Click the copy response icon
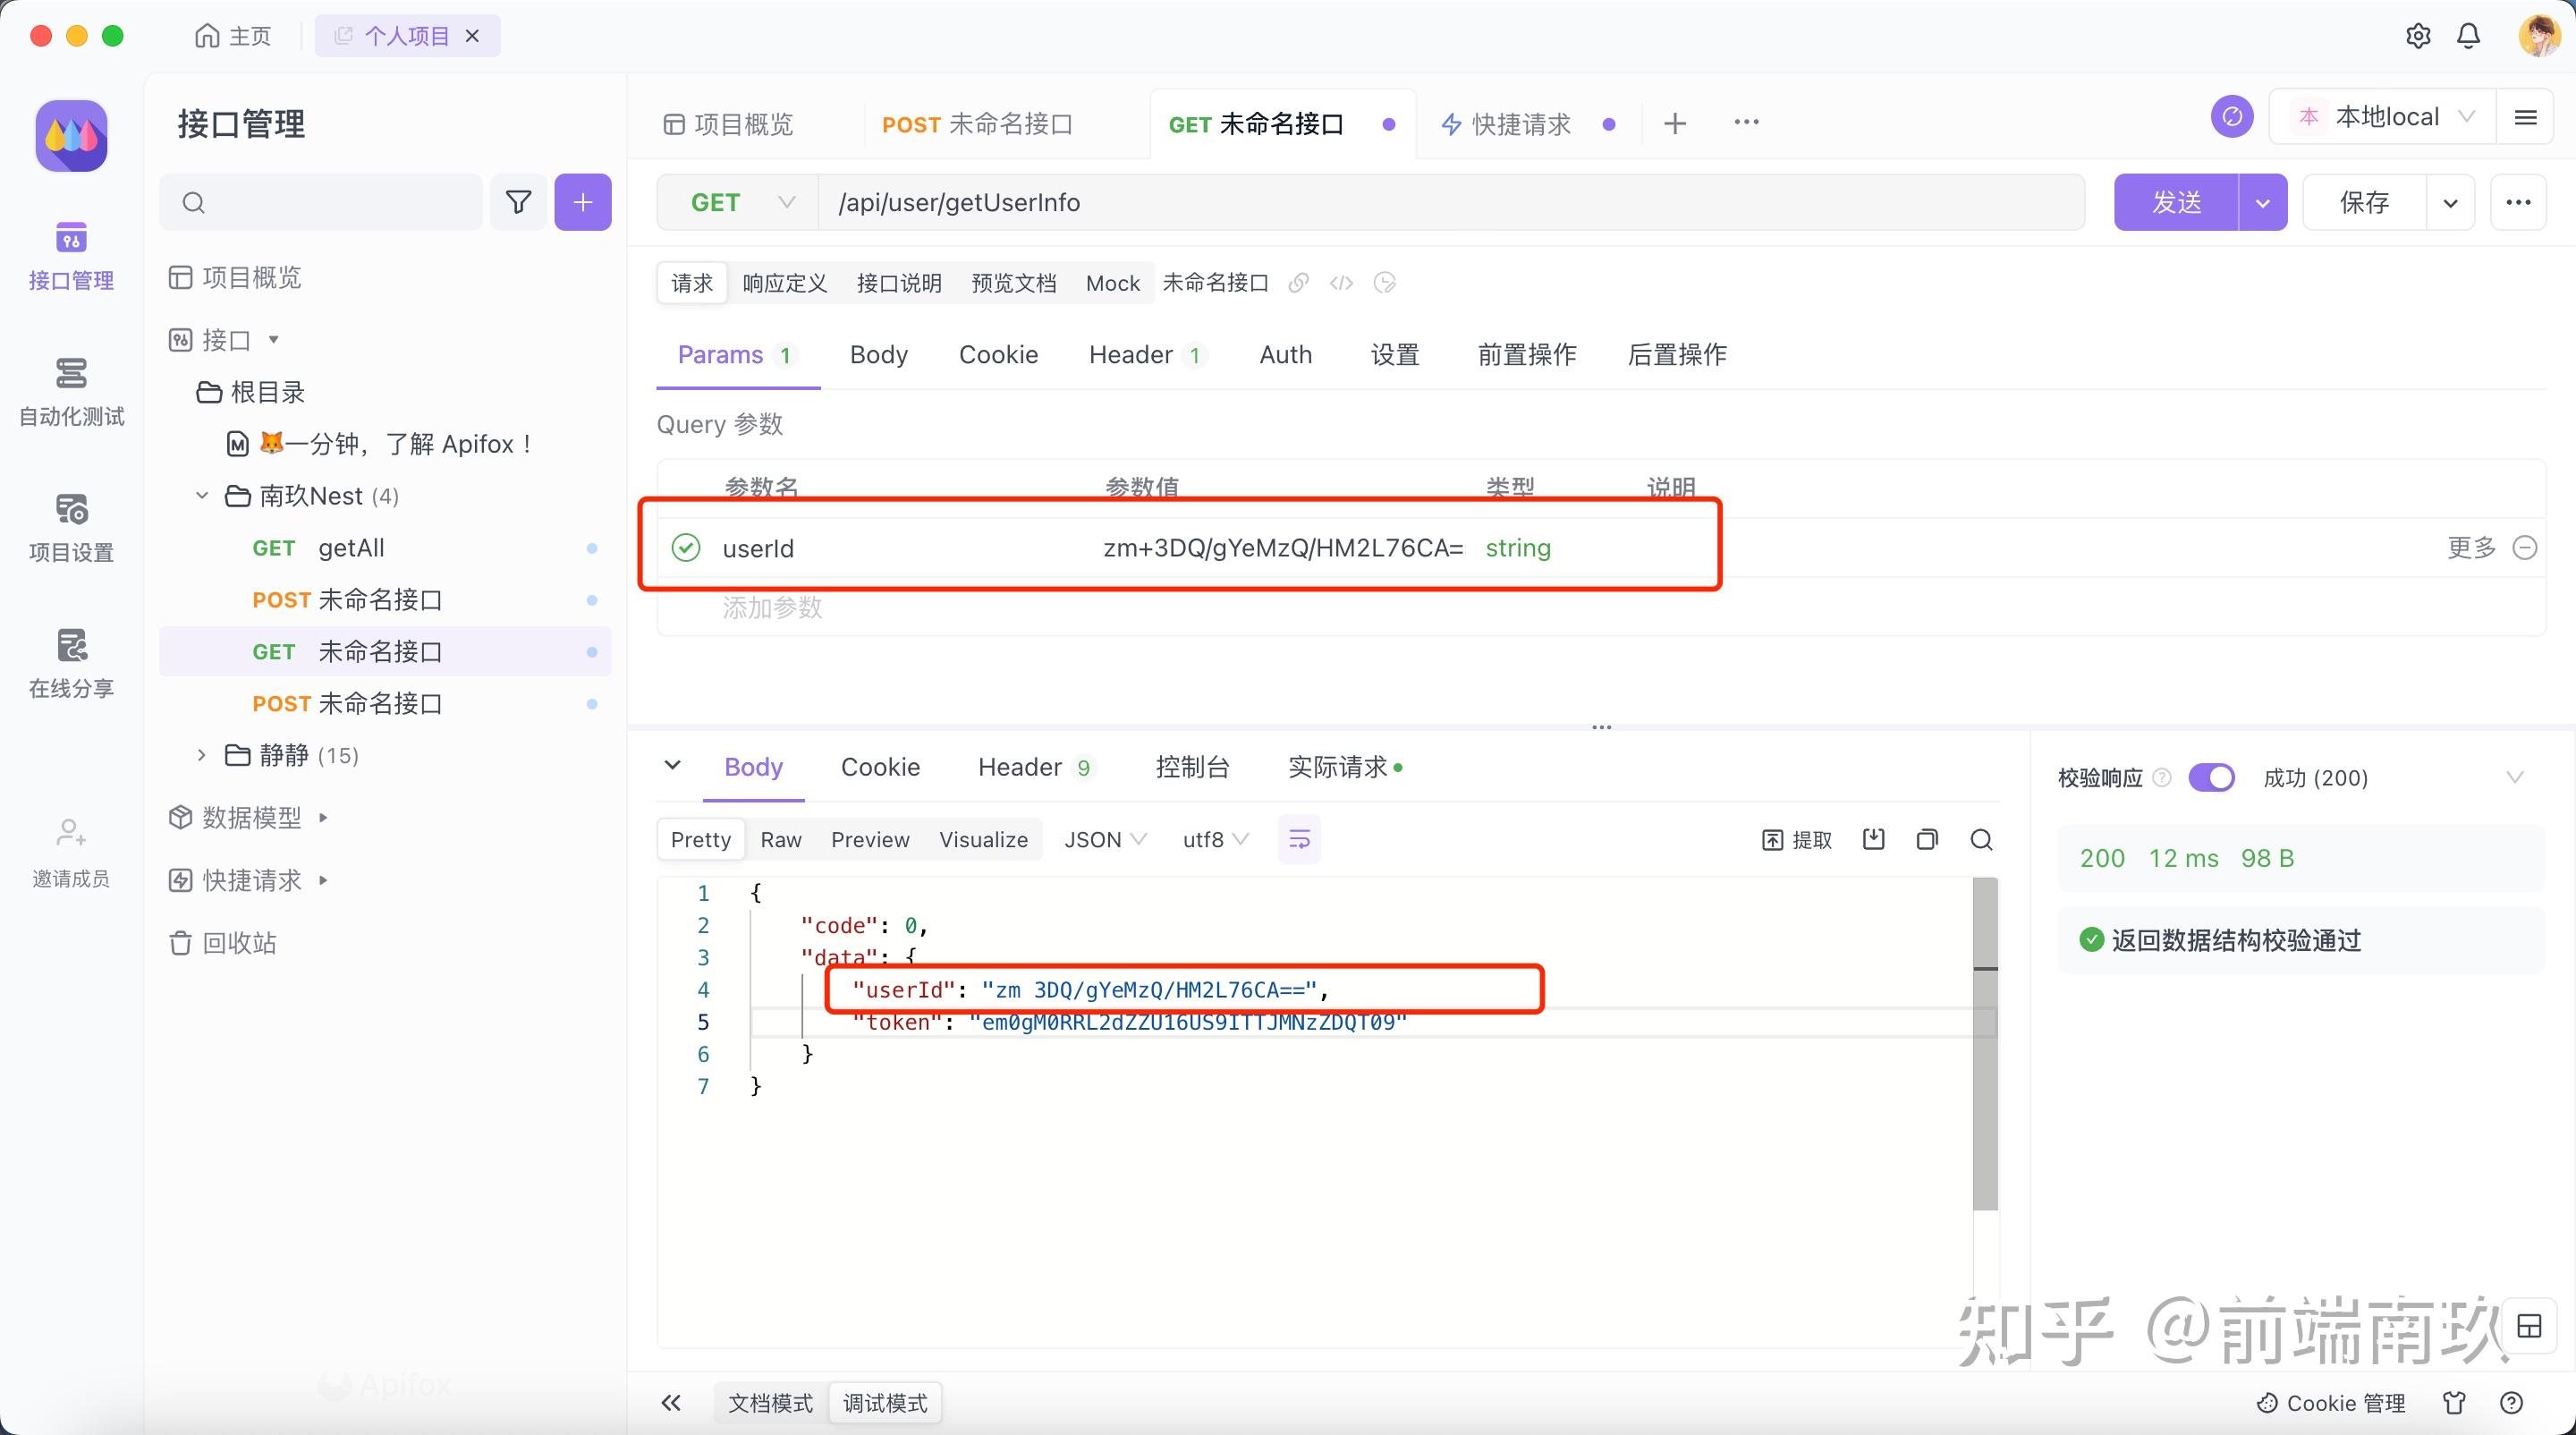This screenshot has height=1435, width=2576. point(1927,839)
